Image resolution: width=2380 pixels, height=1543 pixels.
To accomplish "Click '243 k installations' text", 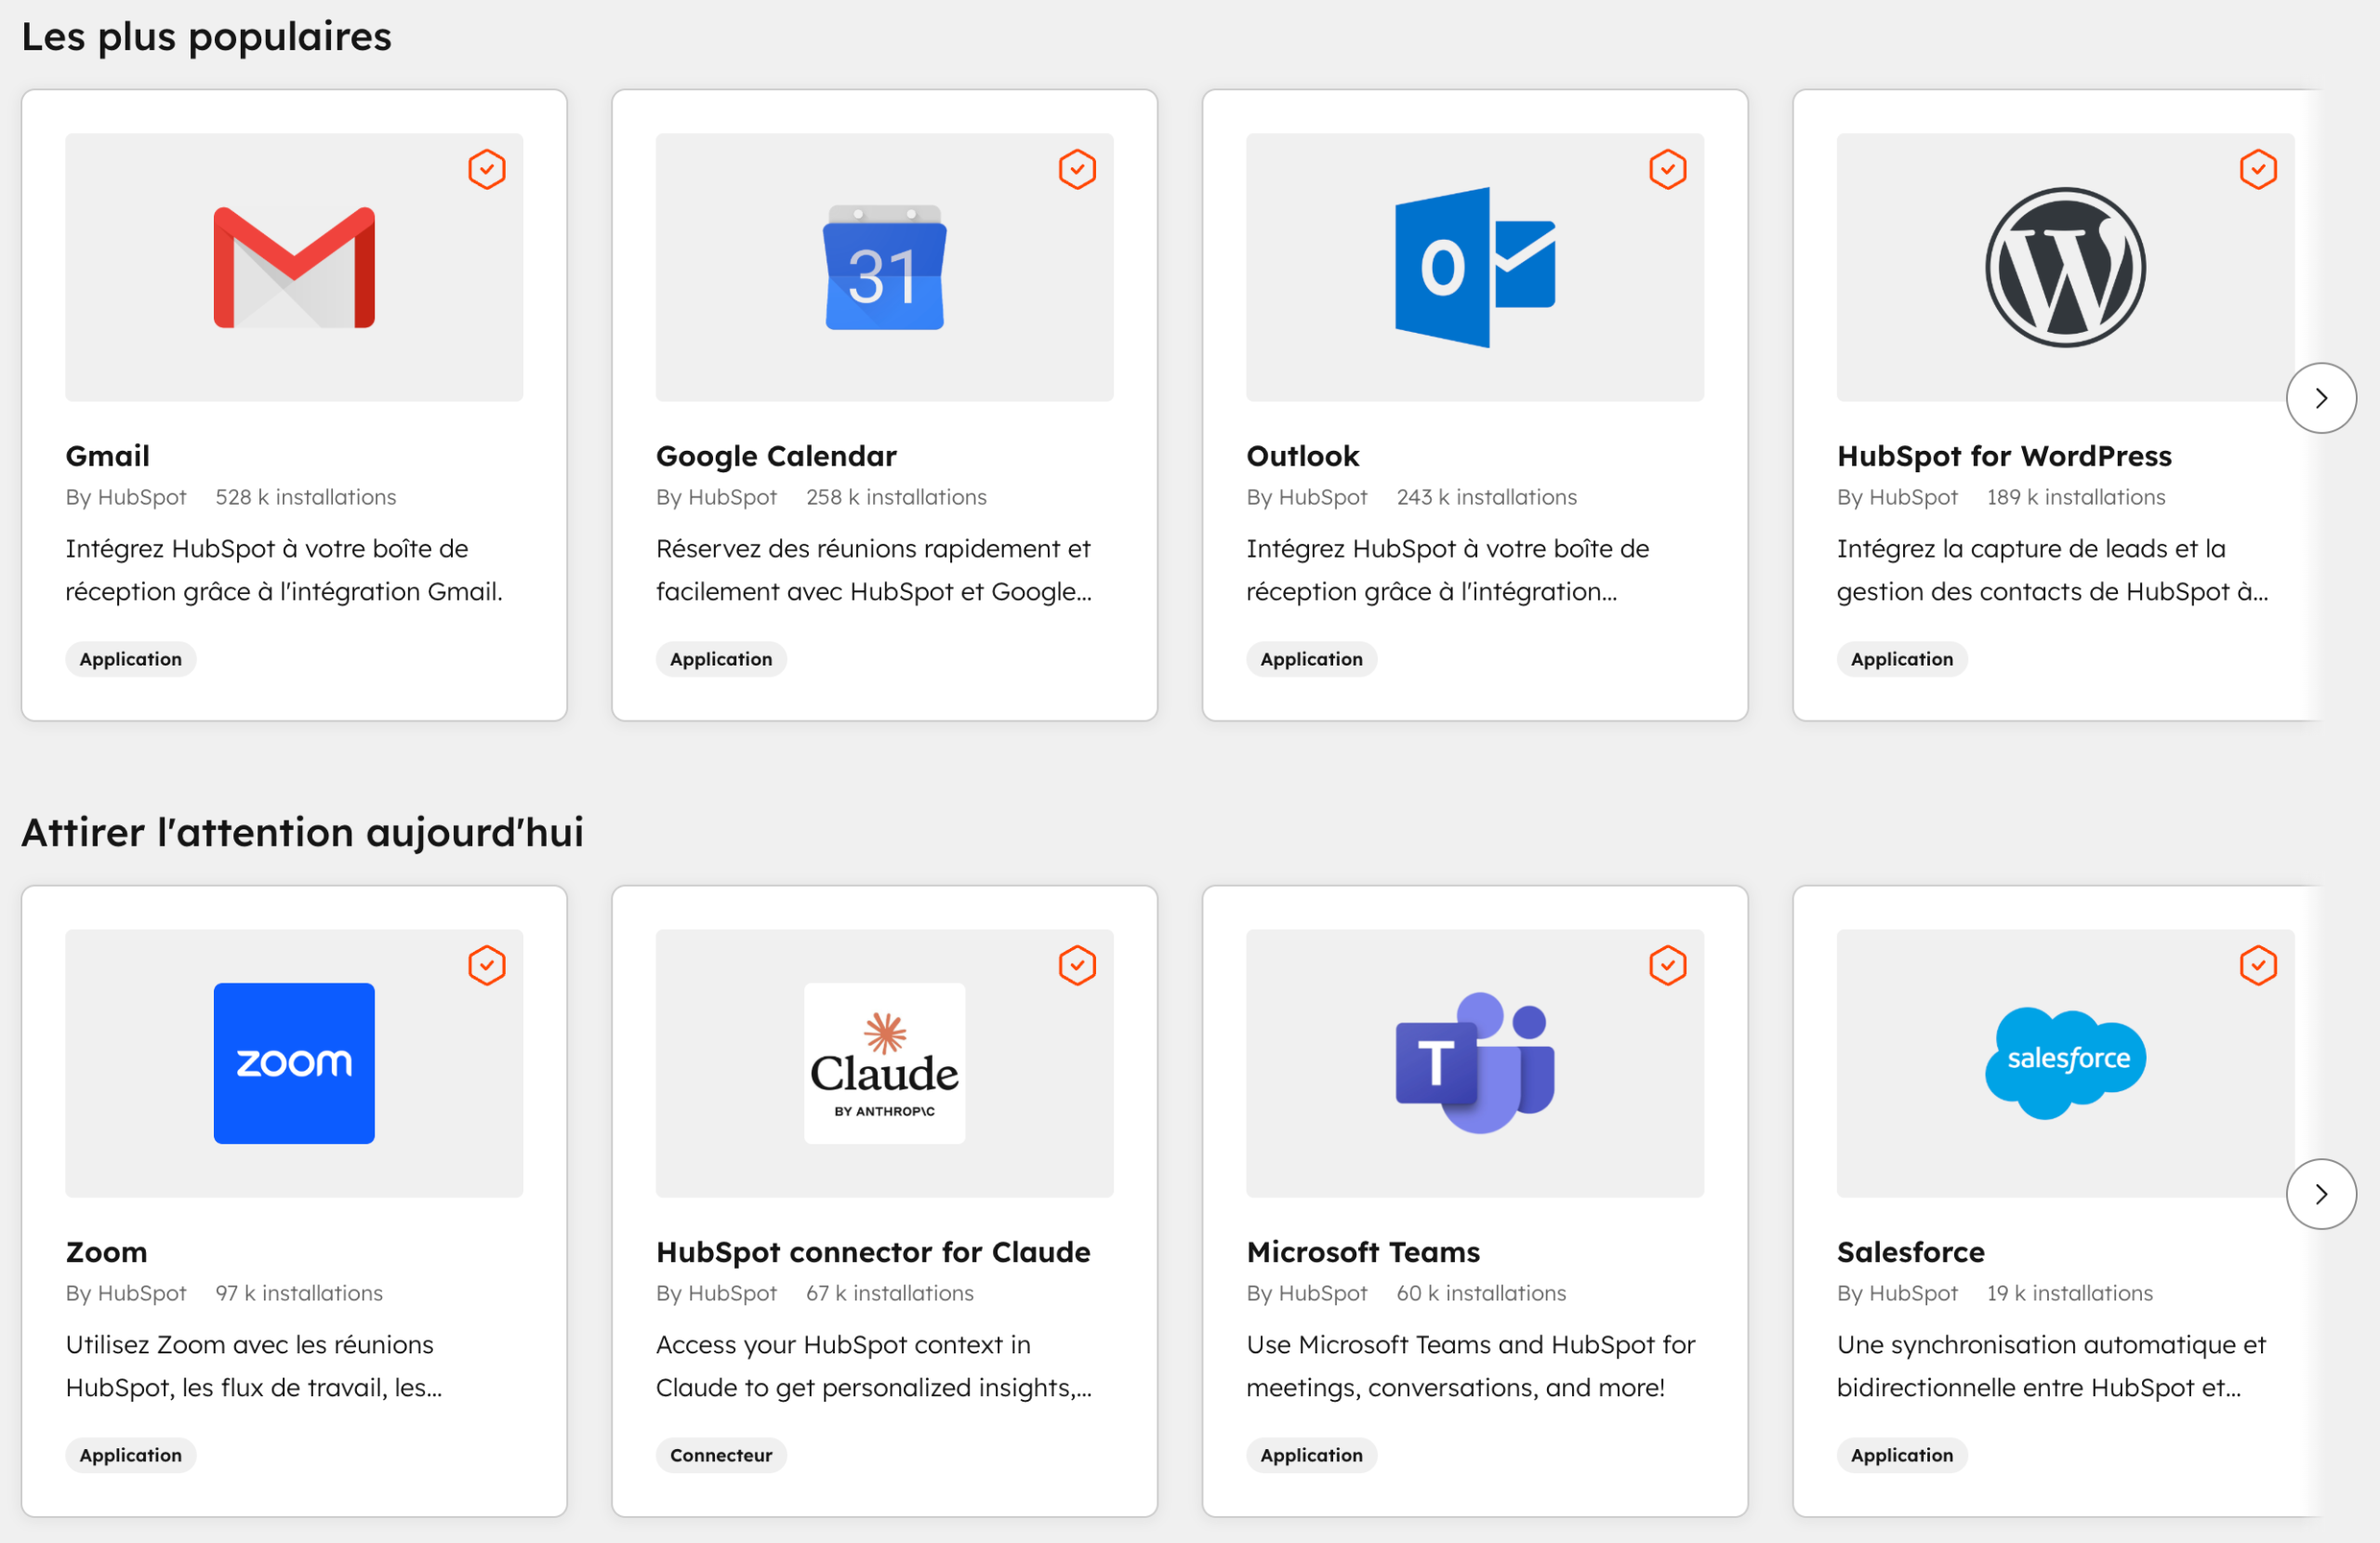I will click(1486, 497).
